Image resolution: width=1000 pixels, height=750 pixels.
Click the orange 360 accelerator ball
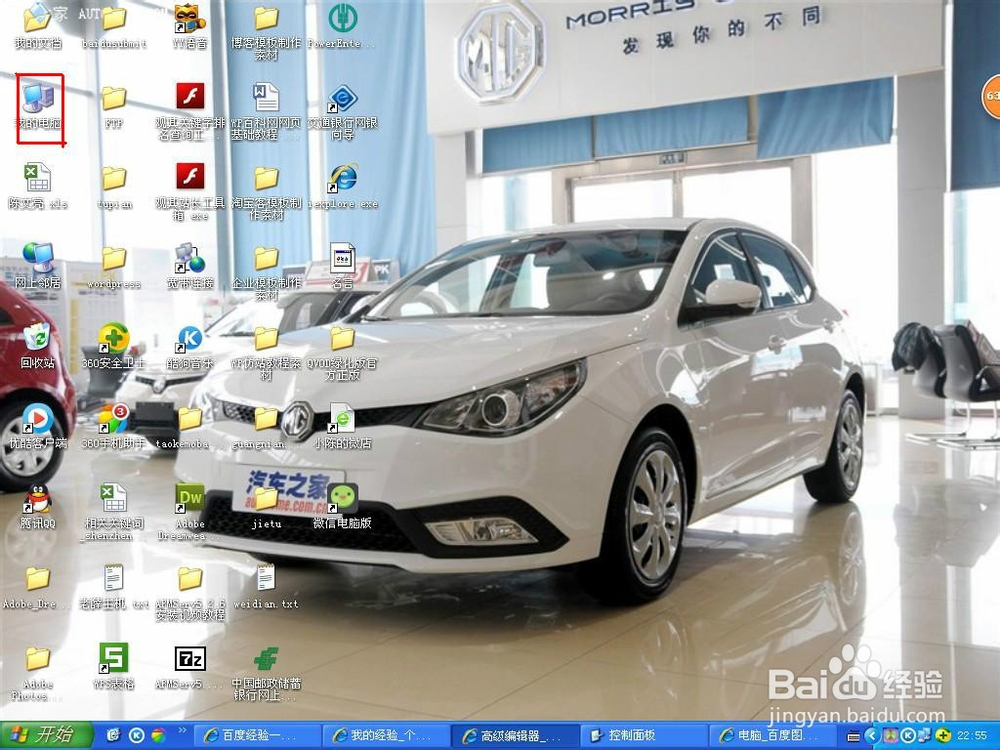tap(990, 96)
